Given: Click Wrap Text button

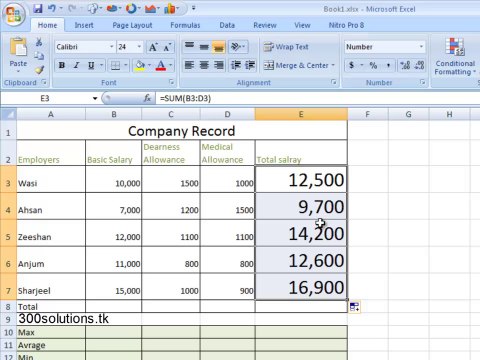Looking at the screenshot, I should click(286, 47).
